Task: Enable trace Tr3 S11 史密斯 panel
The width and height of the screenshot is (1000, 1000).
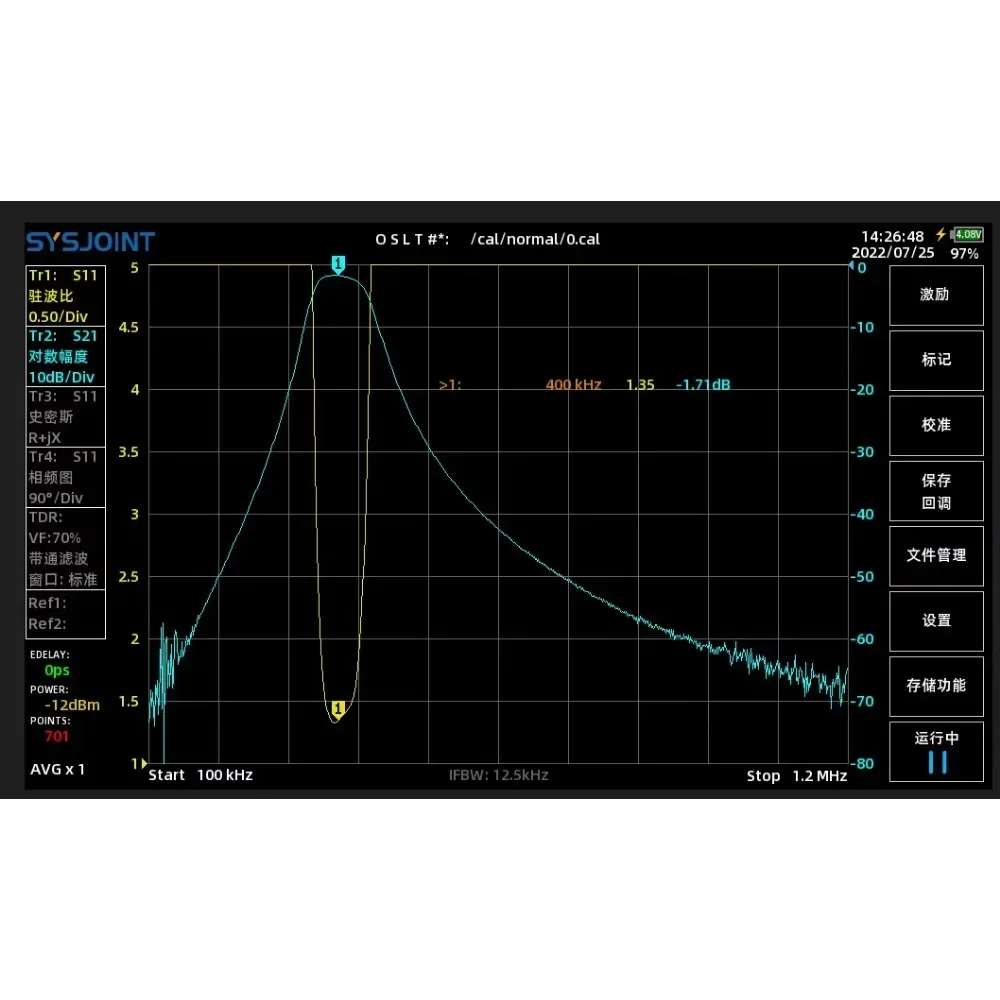Action: [x=65, y=417]
